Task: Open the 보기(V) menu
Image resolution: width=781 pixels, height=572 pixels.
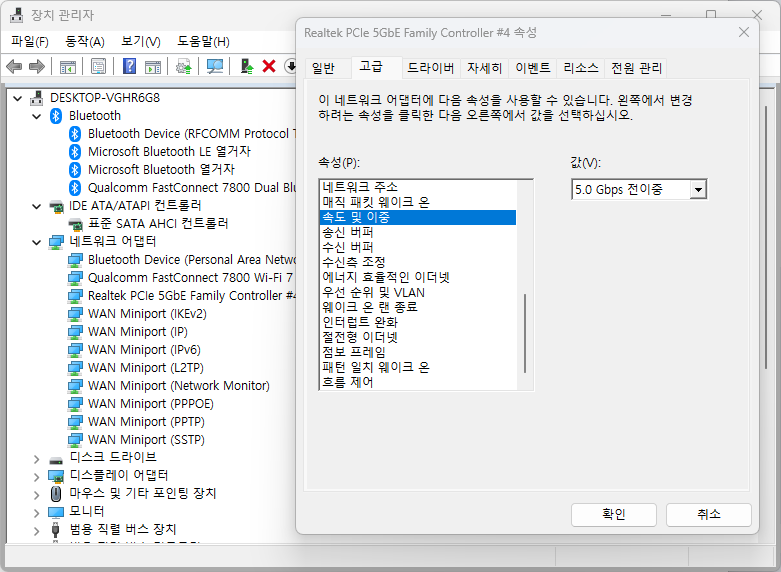Action: [x=141, y=41]
